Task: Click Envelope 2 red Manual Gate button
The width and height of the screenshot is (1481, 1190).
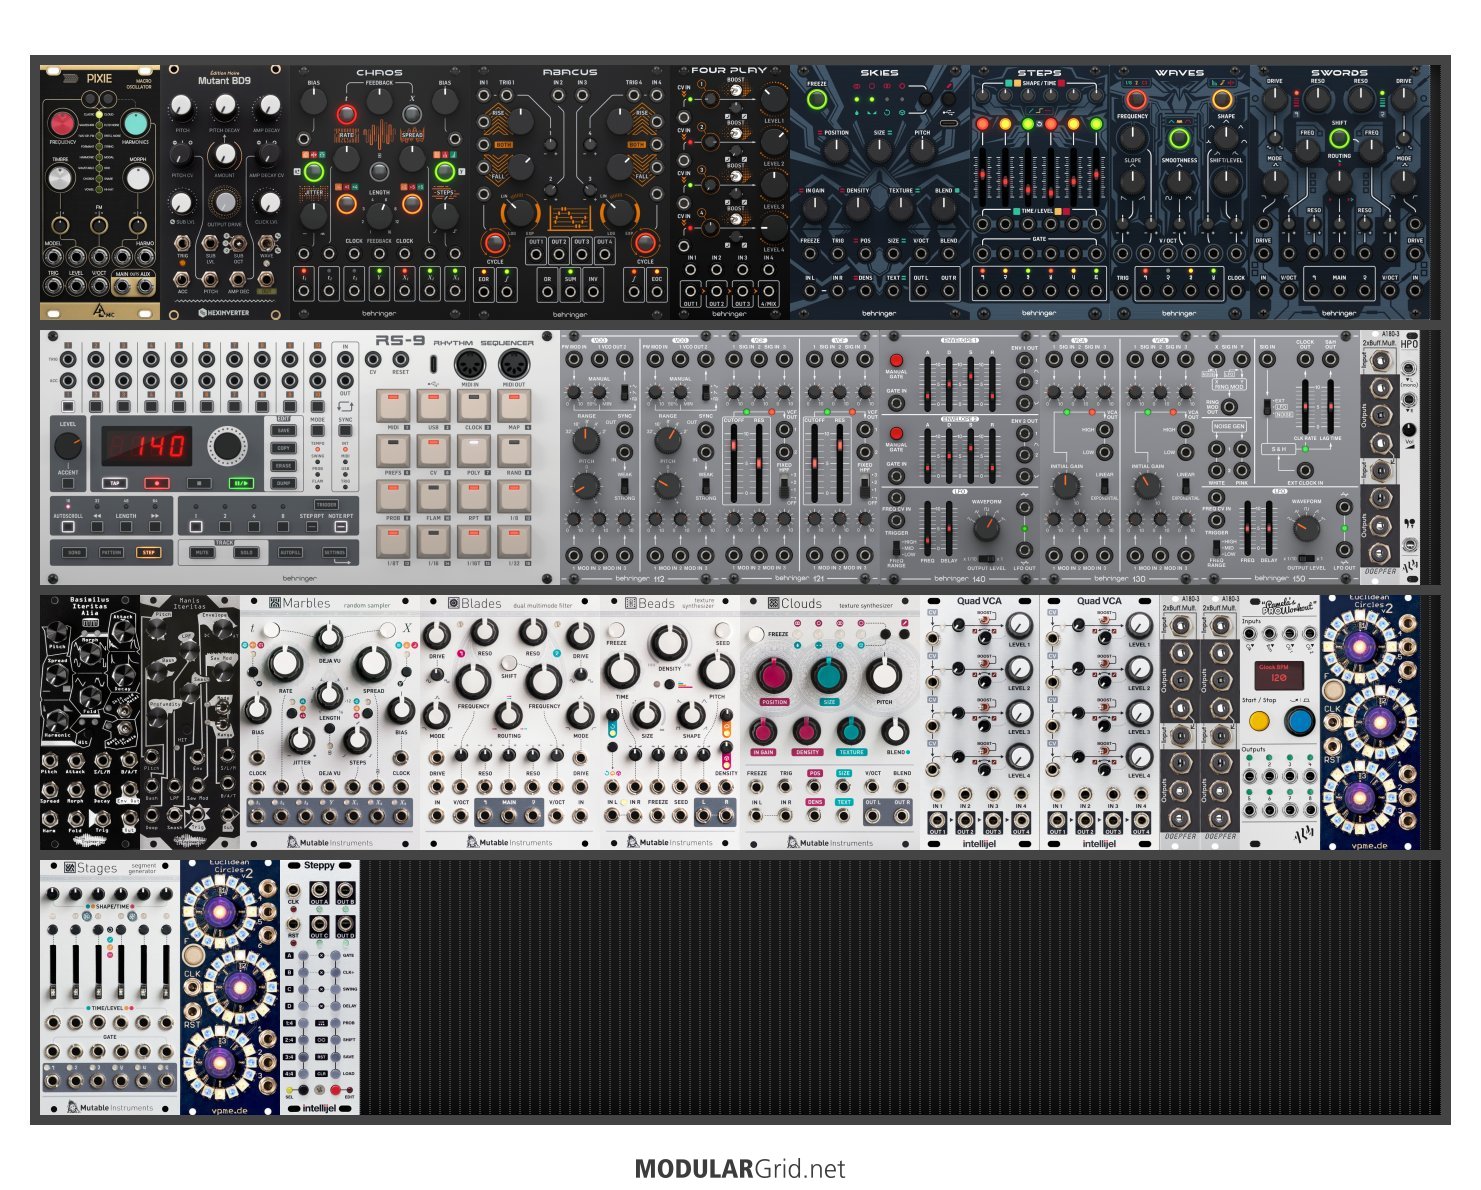Action: click(896, 433)
